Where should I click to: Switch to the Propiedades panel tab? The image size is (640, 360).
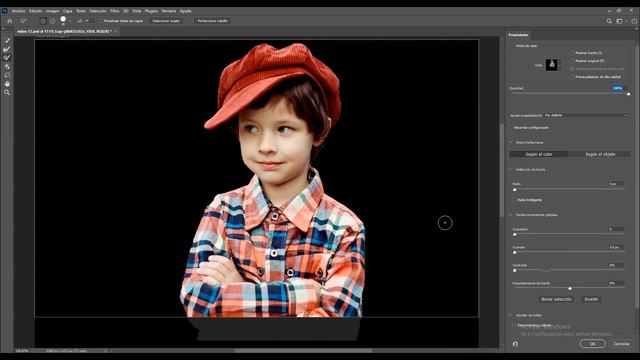coord(518,35)
